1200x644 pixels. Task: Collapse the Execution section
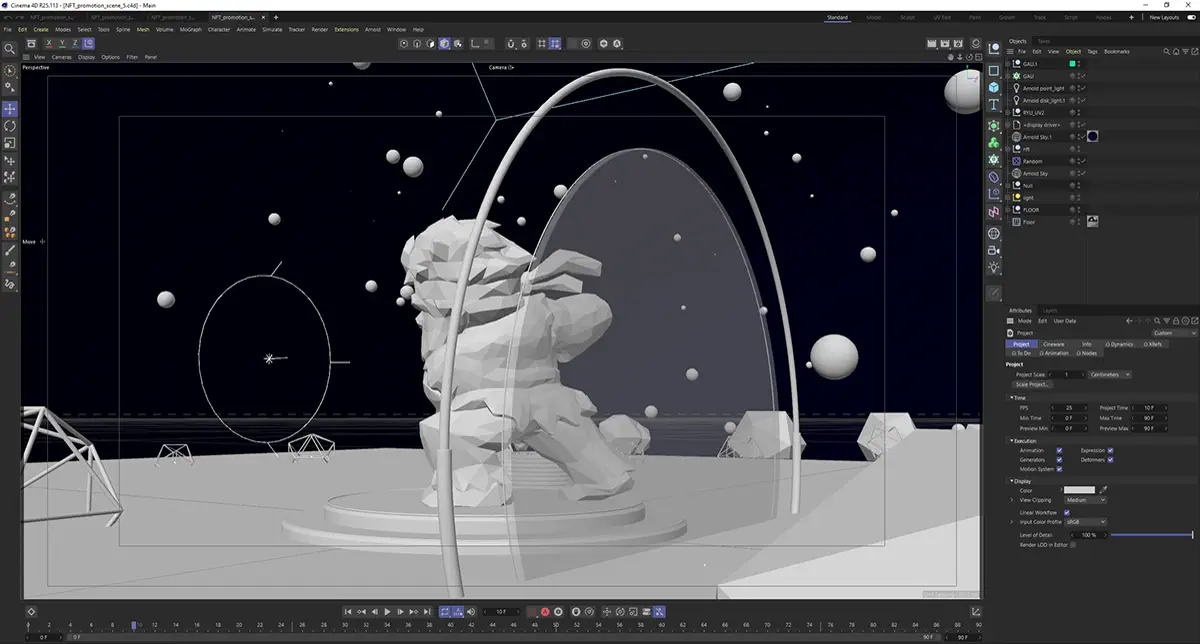point(1011,441)
